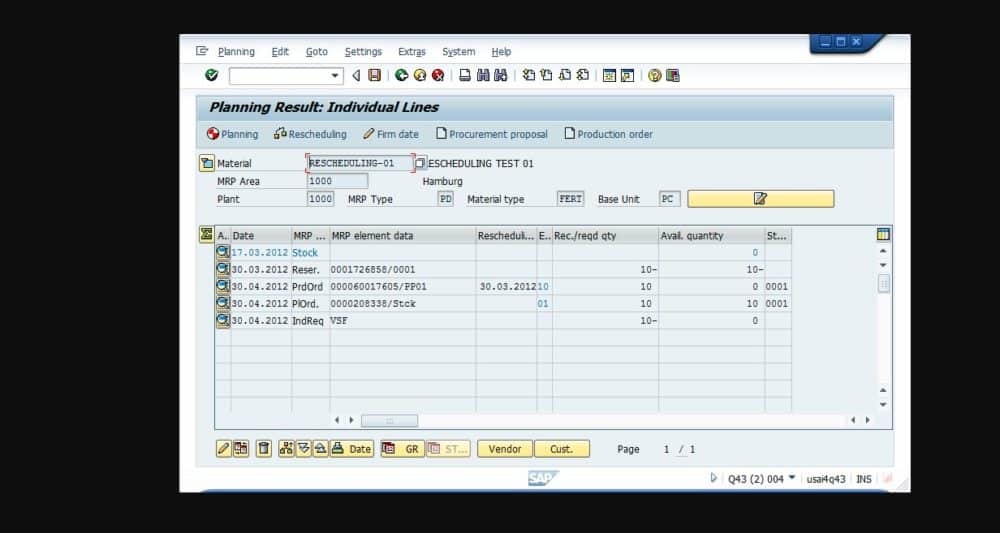The width and height of the screenshot is (1000, 533).
Task: Click the green Enter checkmark icon
Action: [211, 75]
